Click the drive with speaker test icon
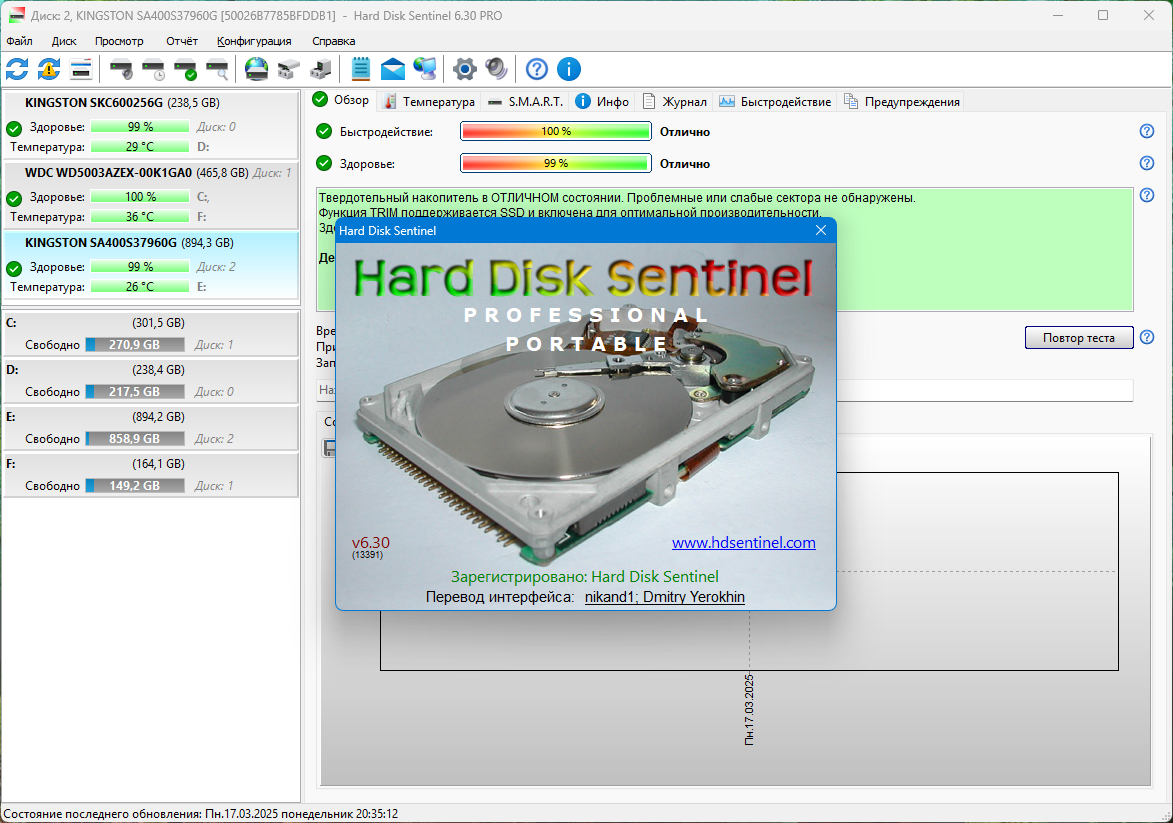 coord(121,70)
